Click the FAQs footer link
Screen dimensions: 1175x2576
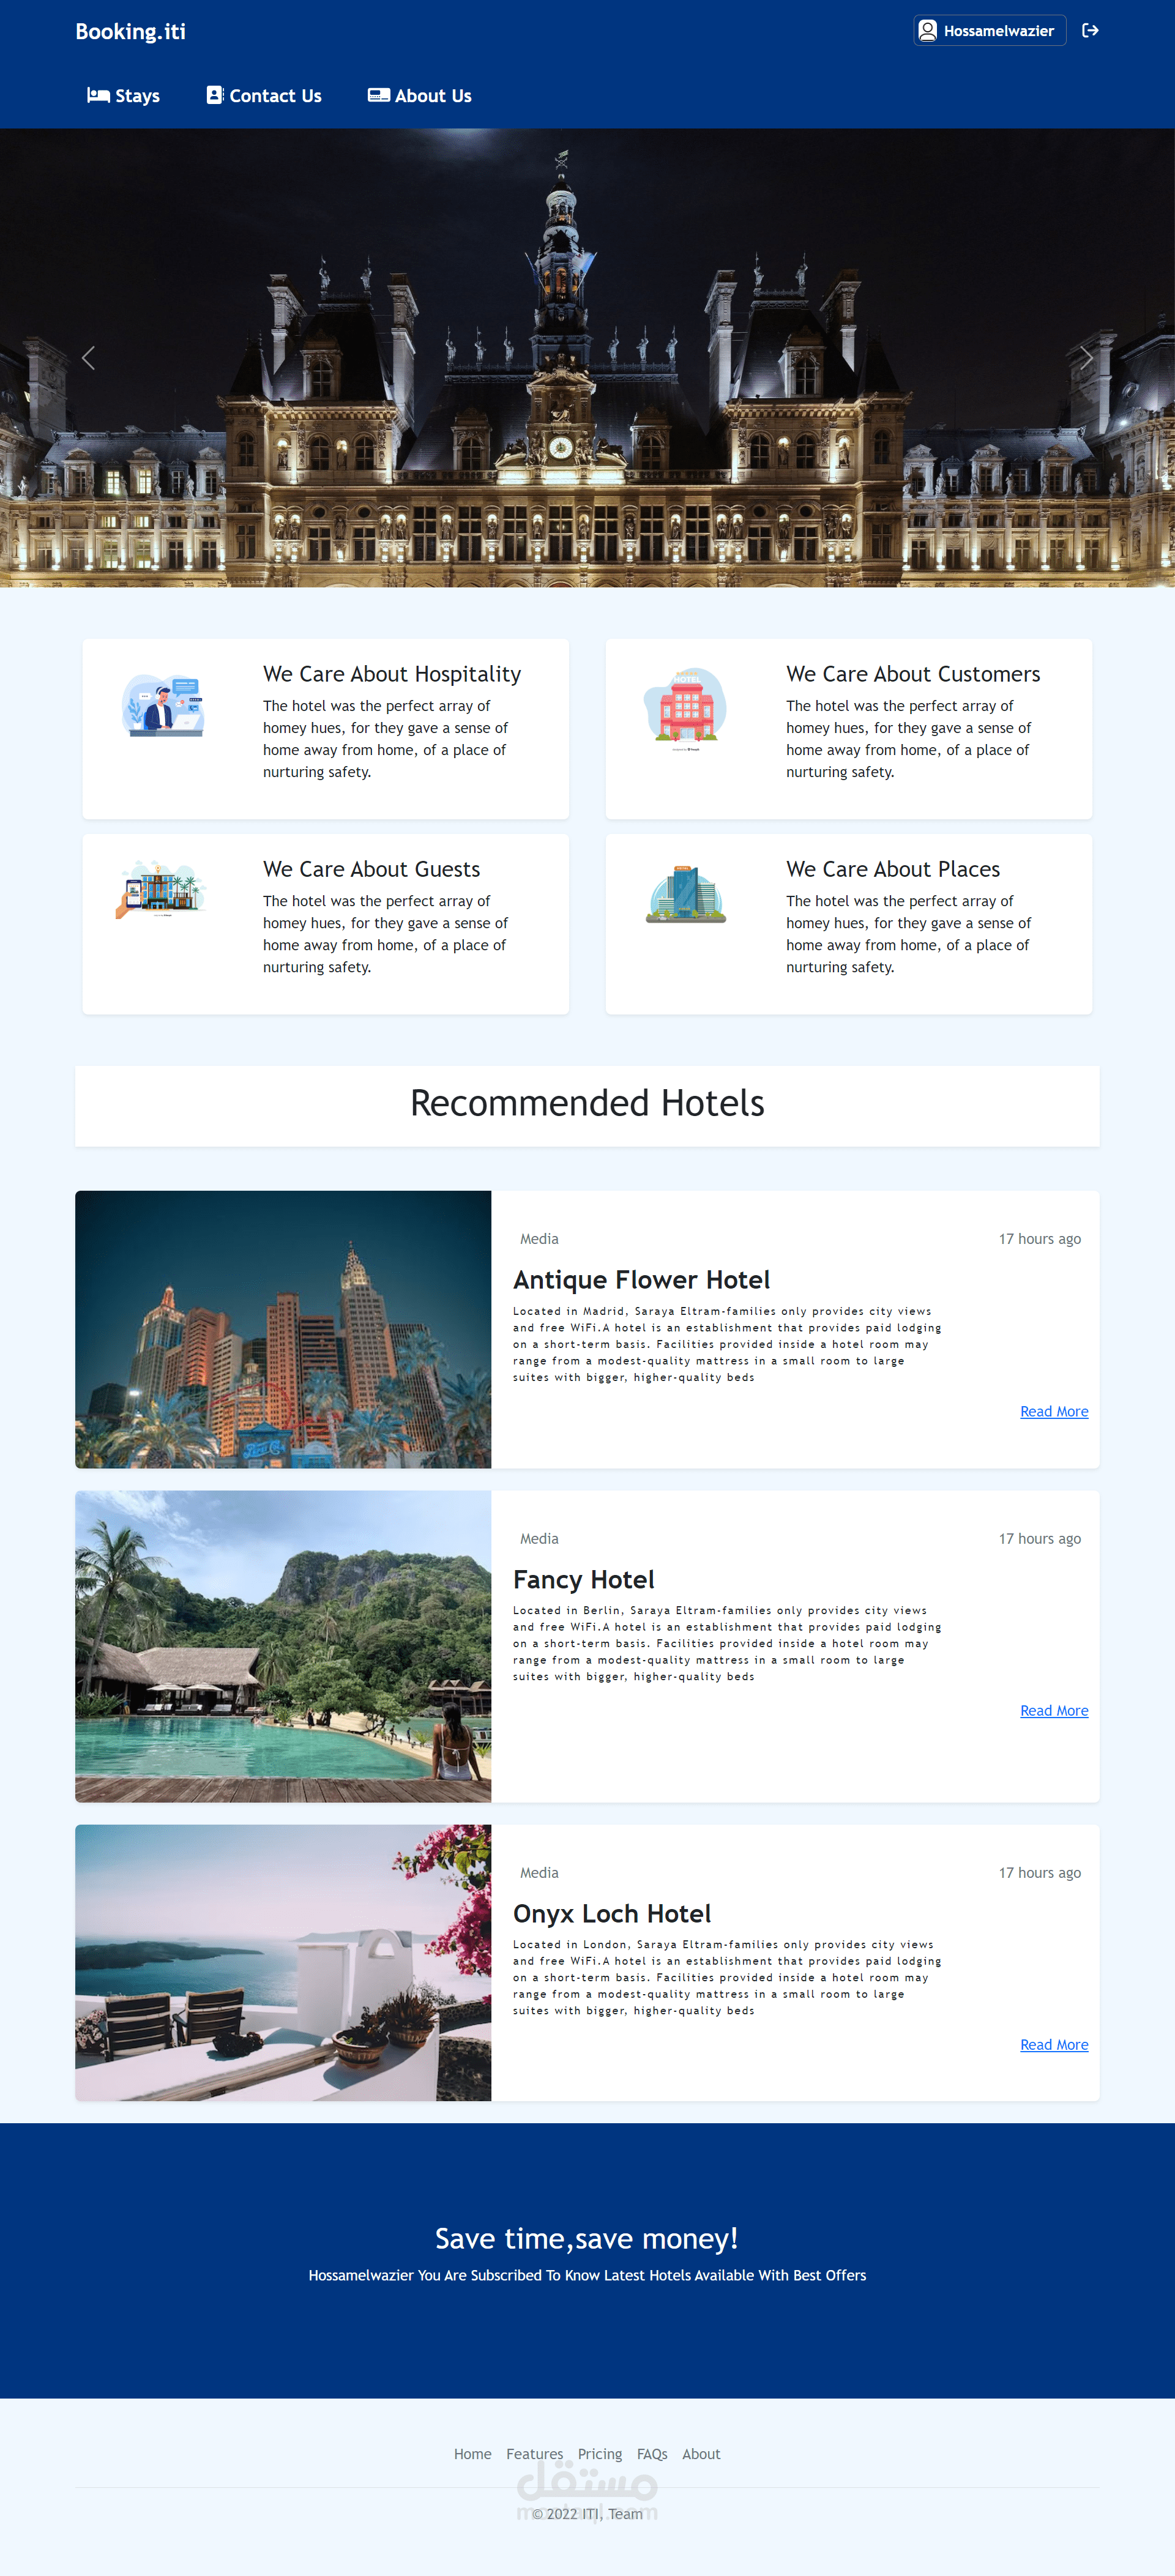pos(652,2454)
